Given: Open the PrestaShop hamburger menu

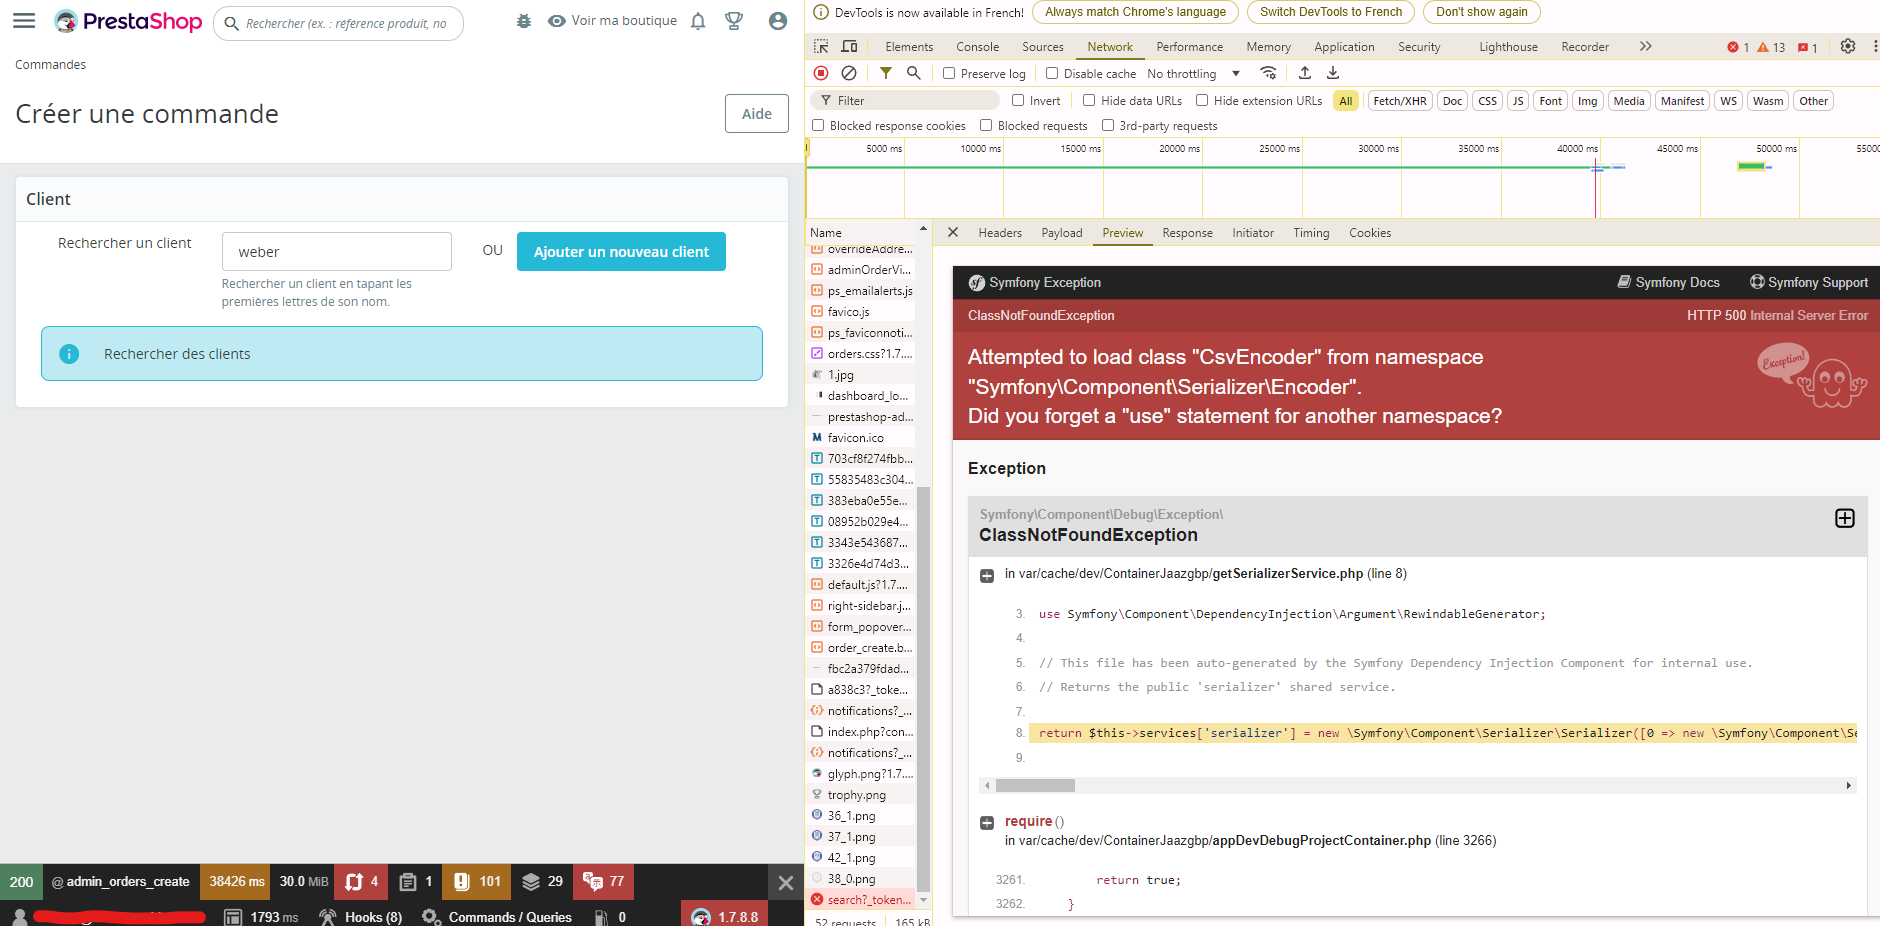Looking at the screenshot, I should (24, 21).
